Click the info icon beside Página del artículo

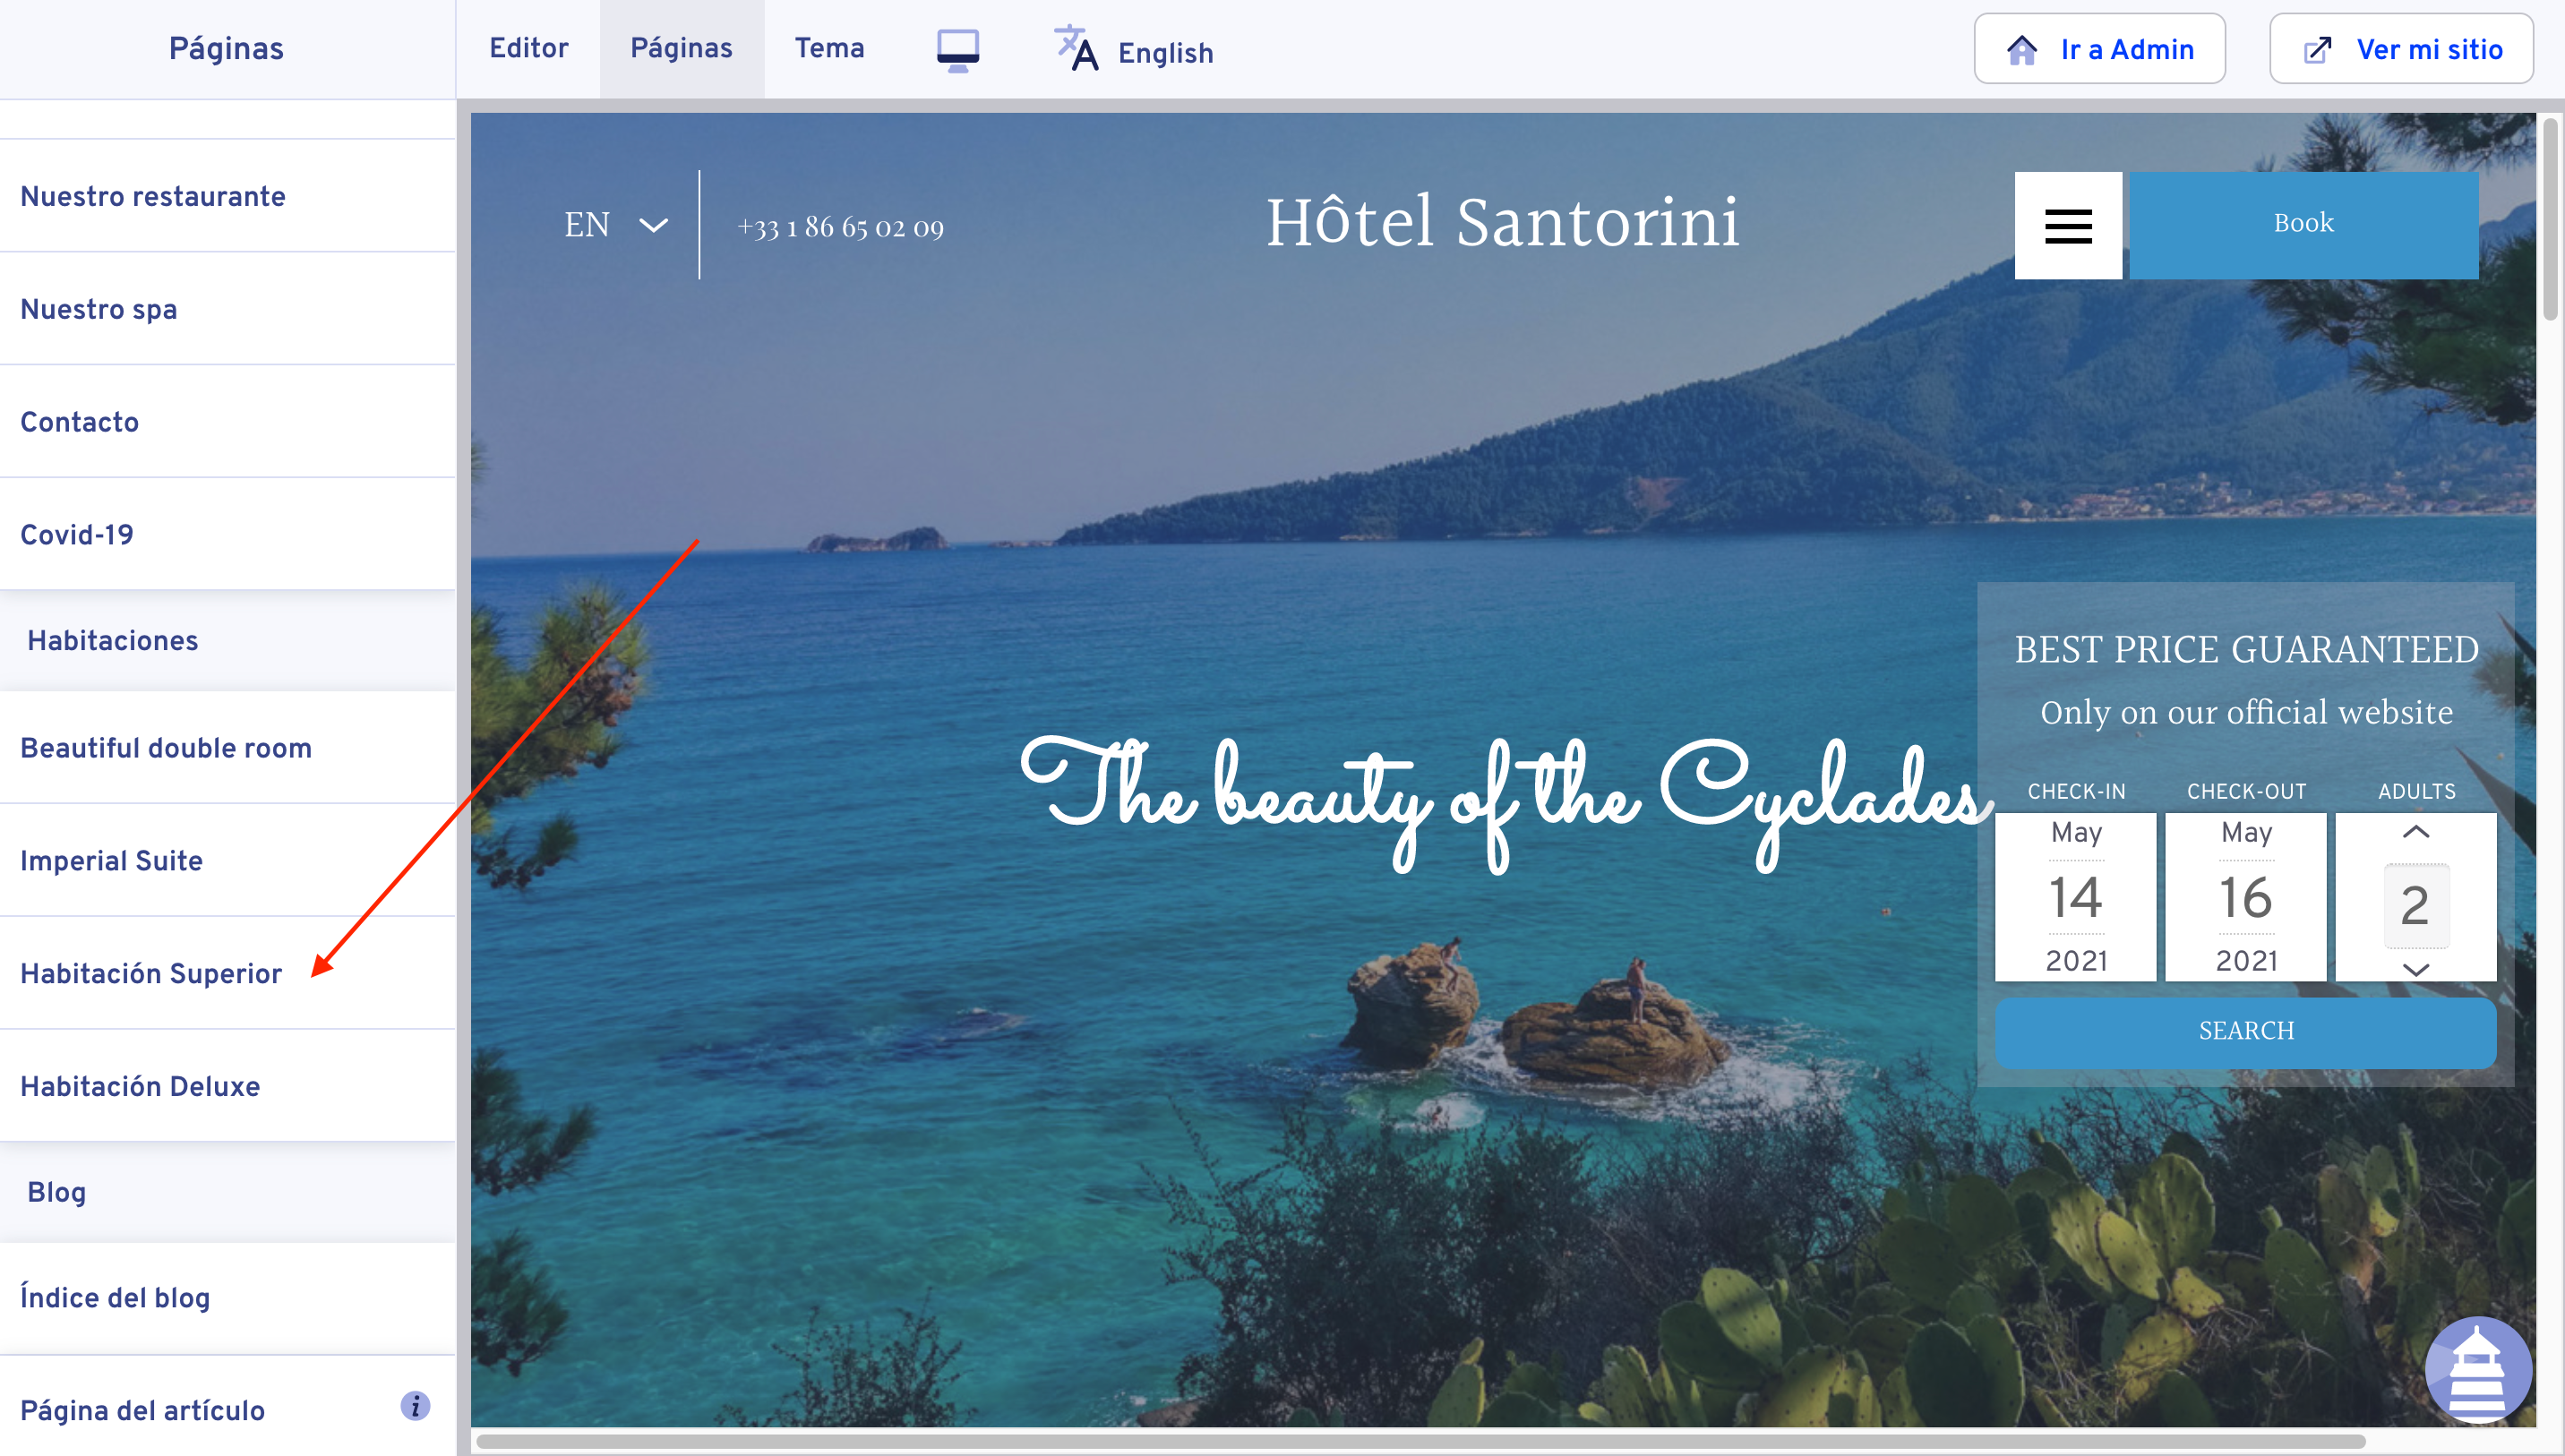[x=415, y=1406]
